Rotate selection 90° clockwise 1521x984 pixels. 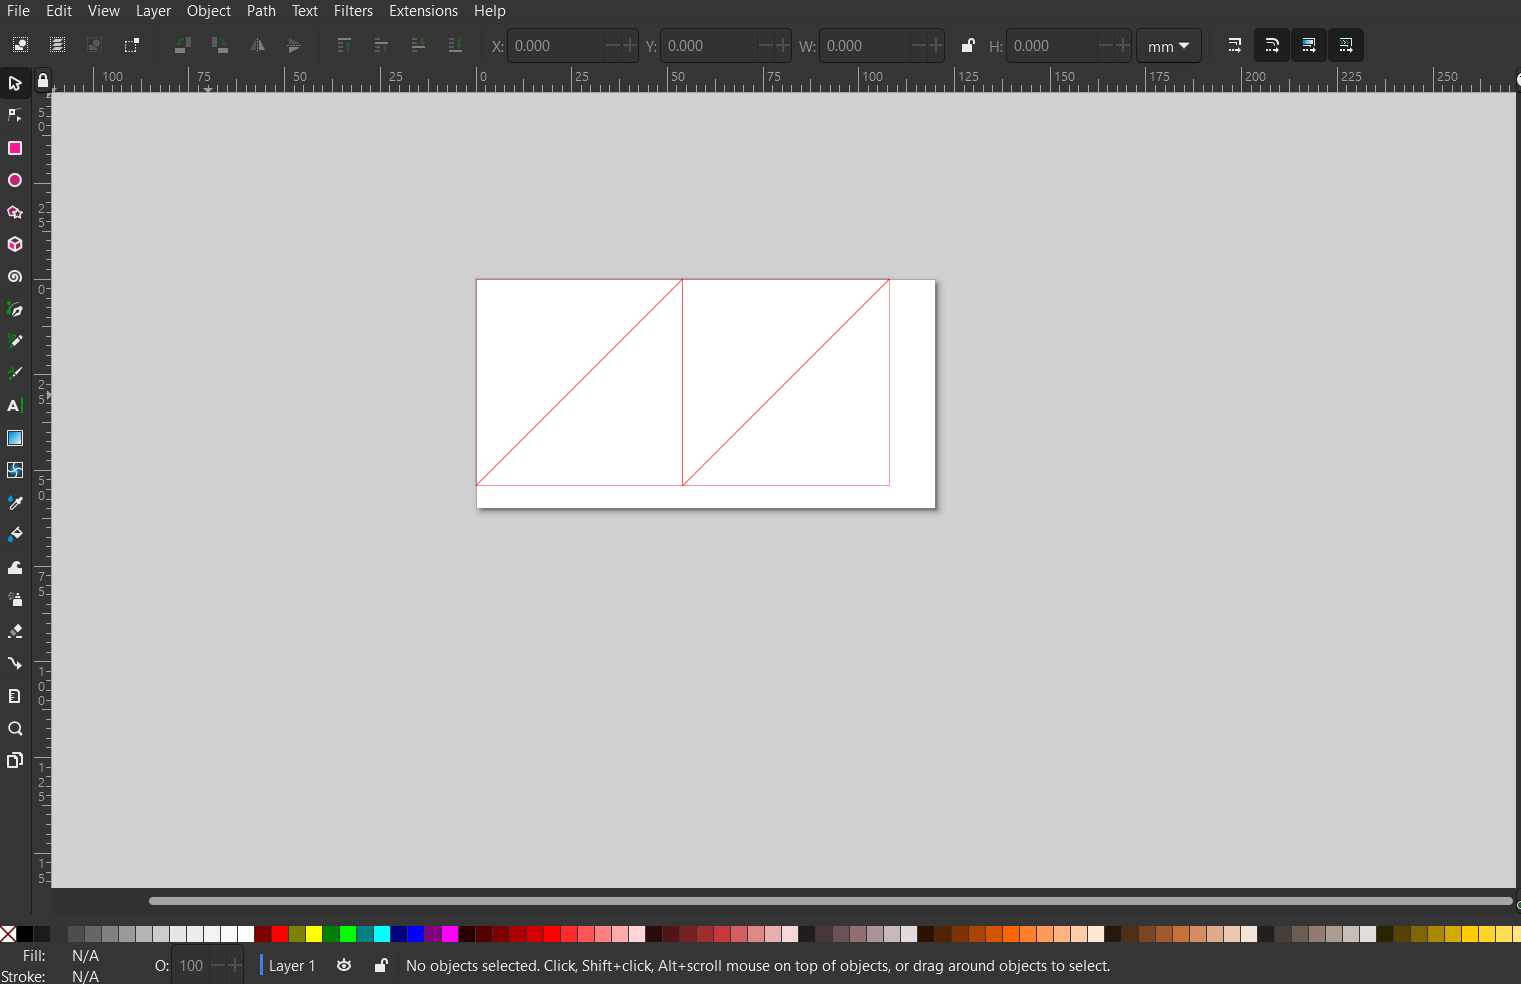[x=220, y=45]
